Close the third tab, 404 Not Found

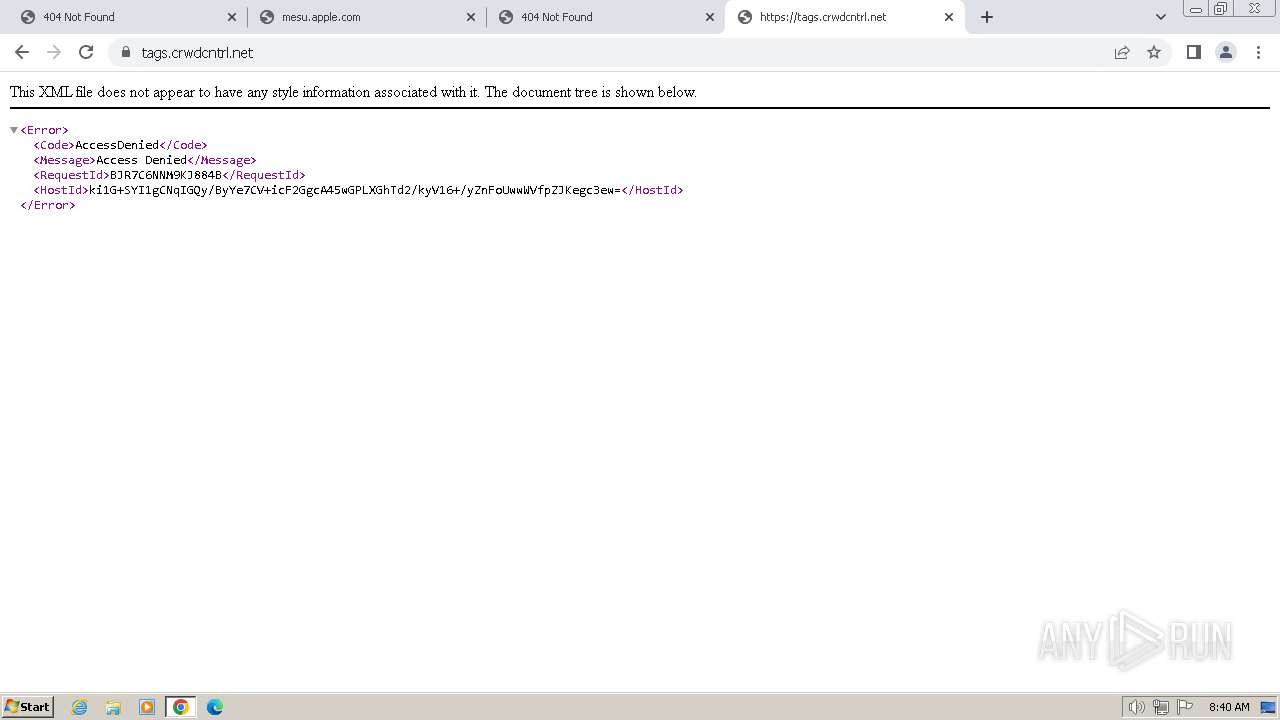click(710, 17)
